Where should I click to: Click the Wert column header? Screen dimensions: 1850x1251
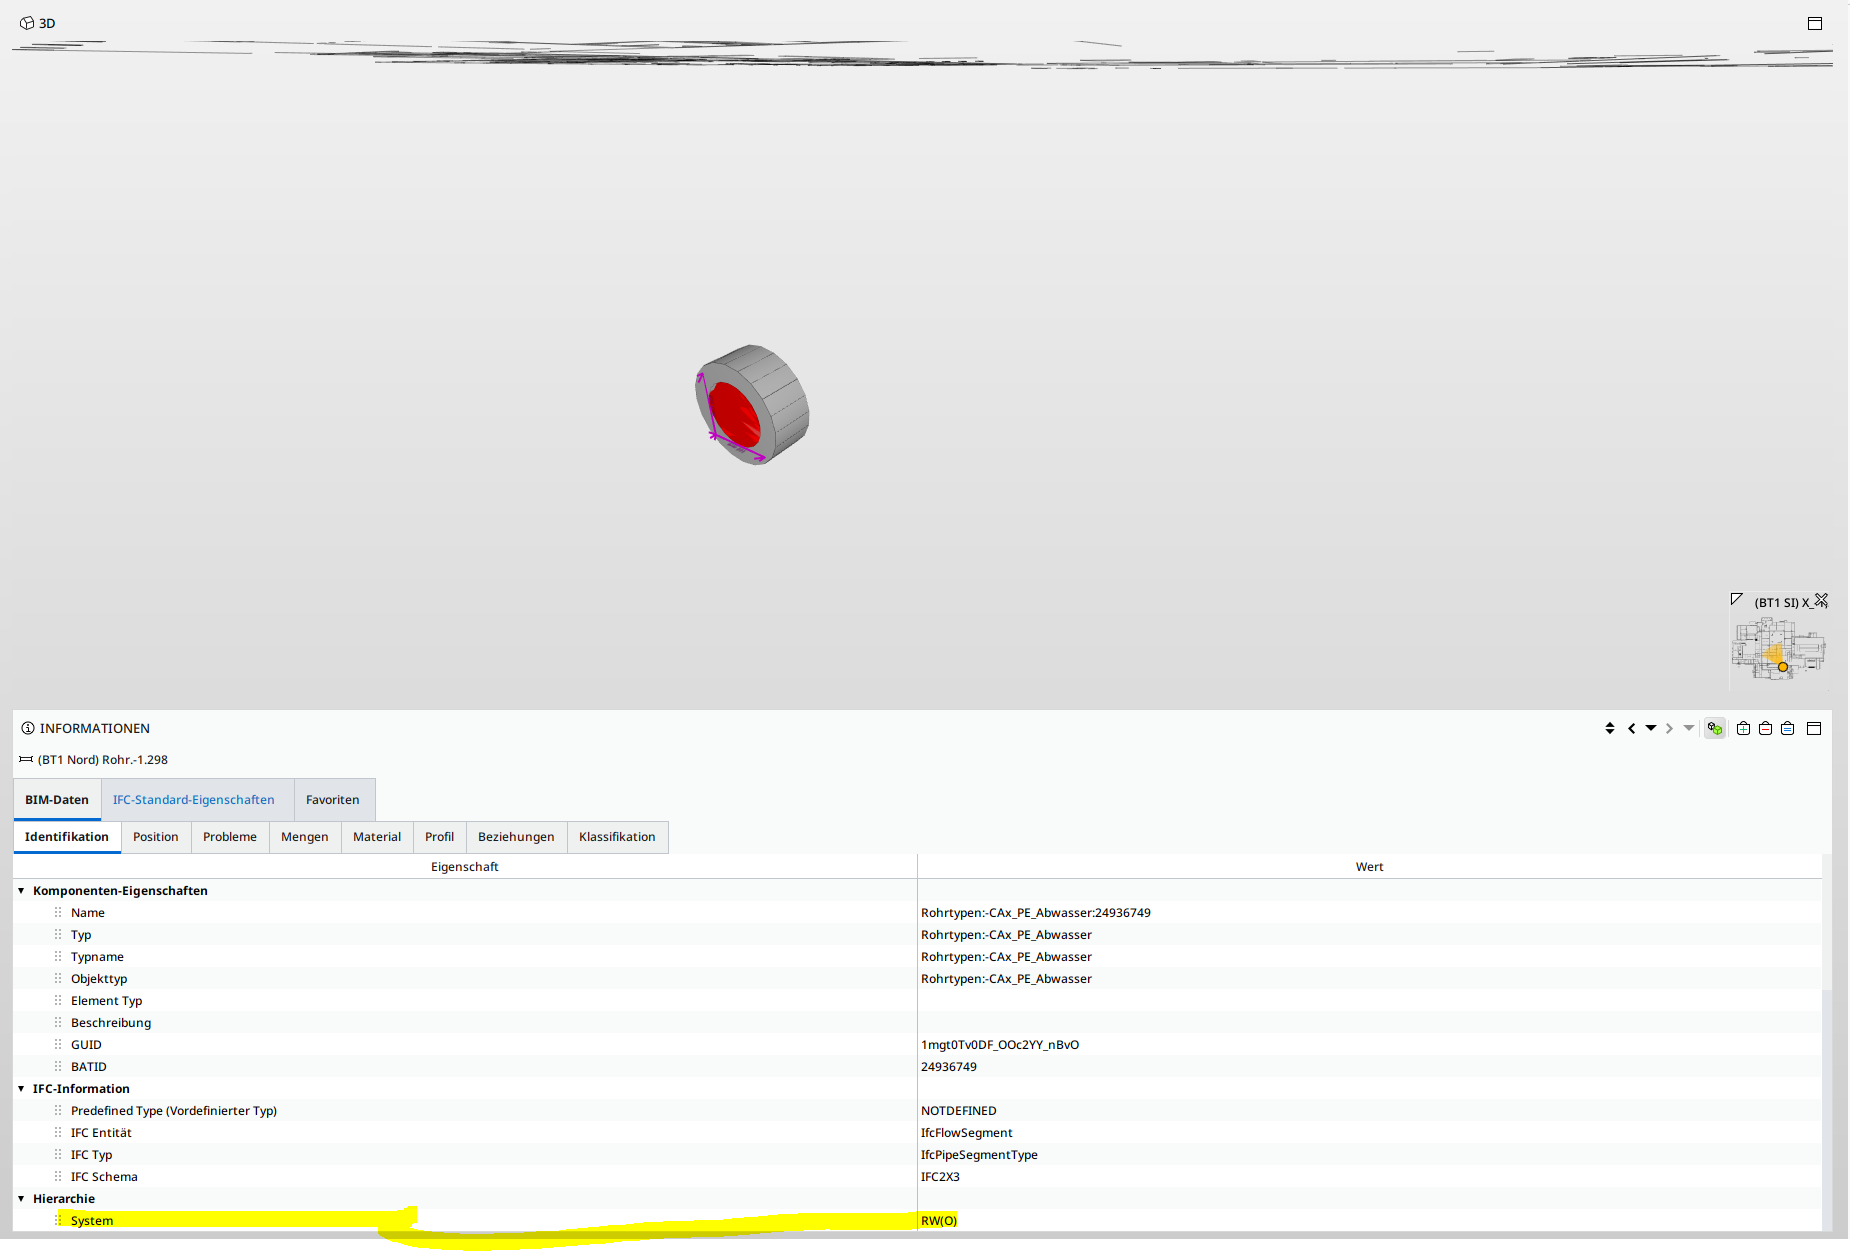1369,867
